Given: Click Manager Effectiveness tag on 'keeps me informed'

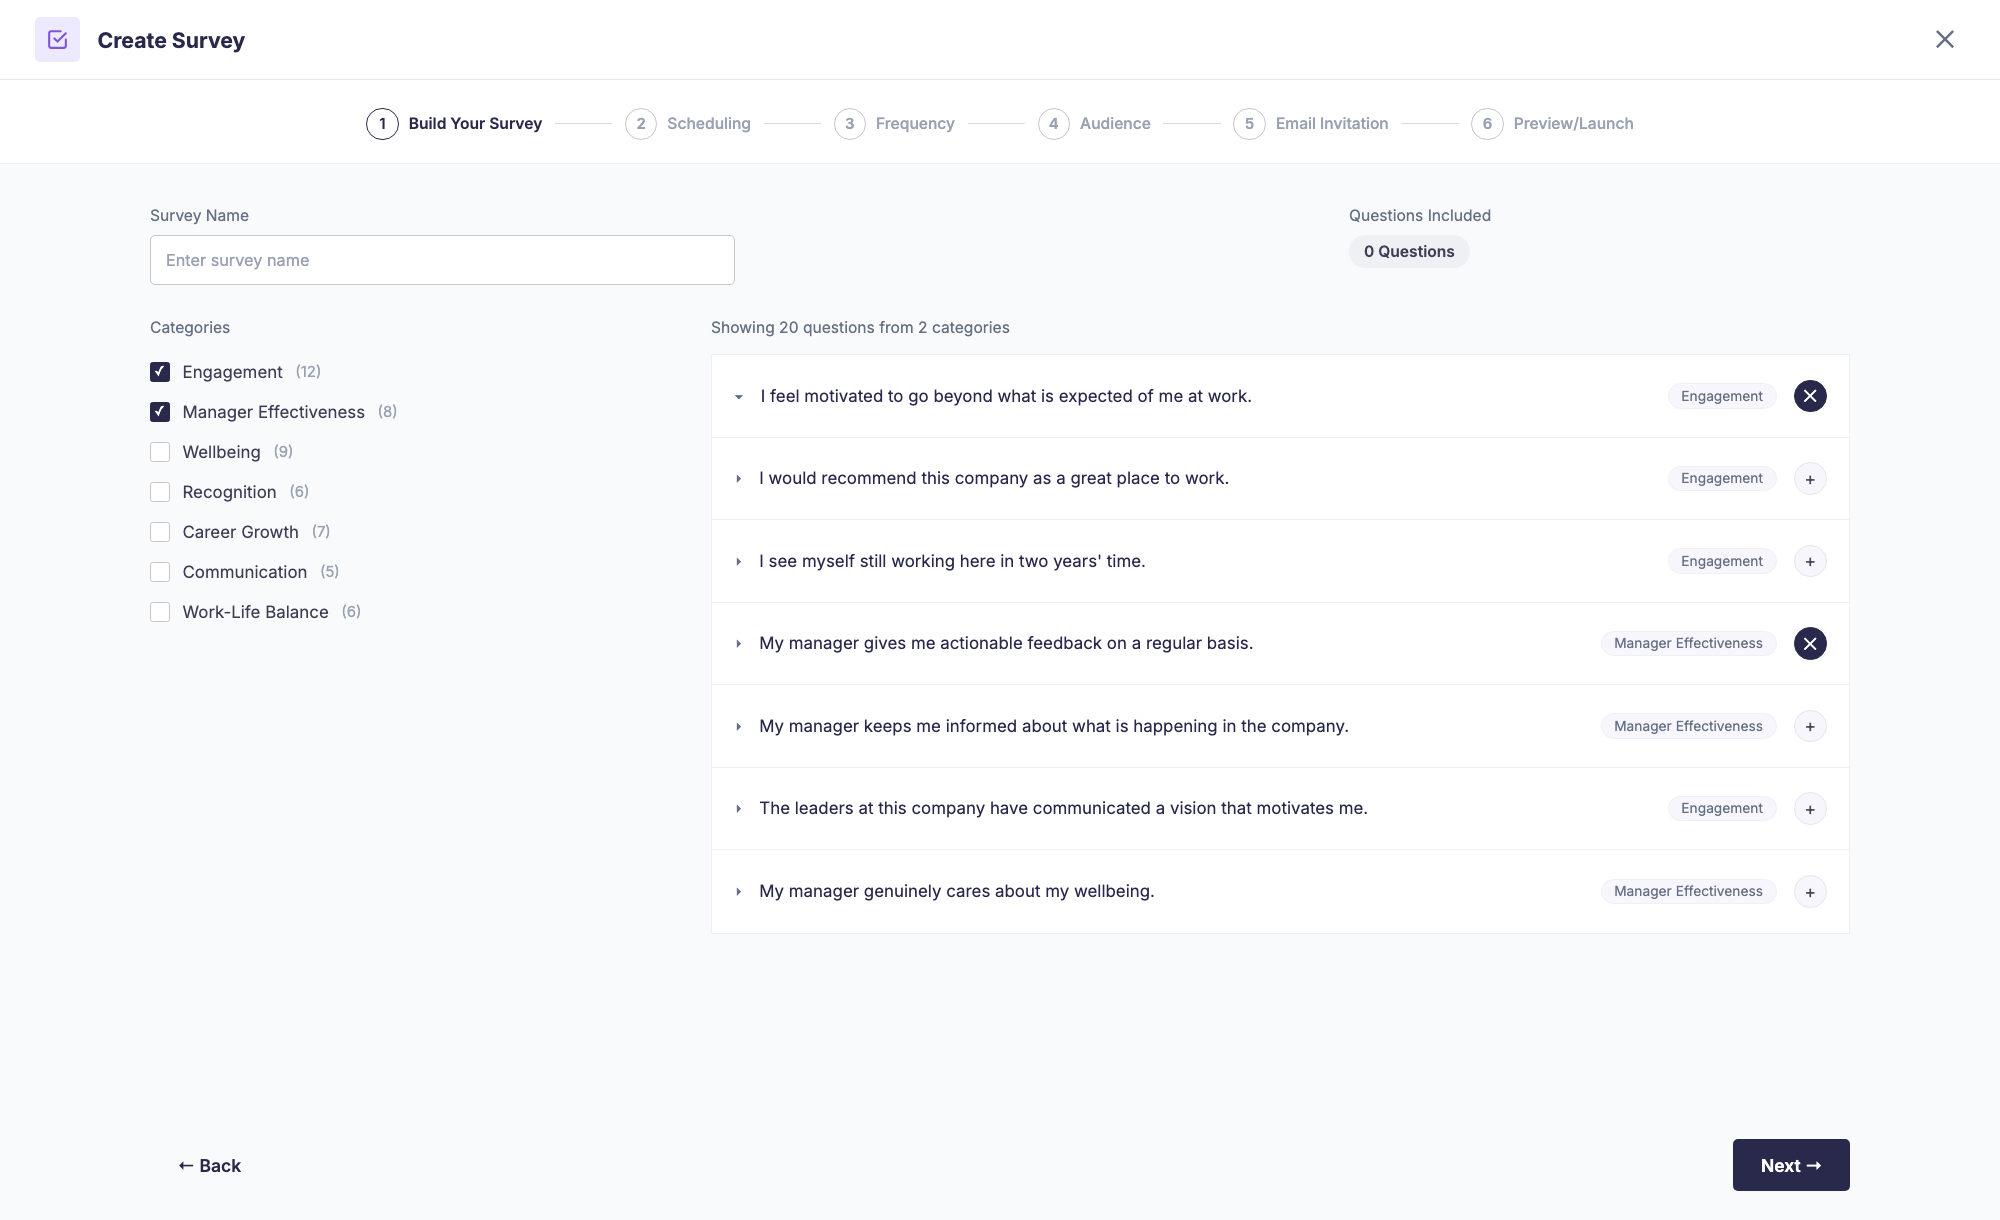Looking at the screenshot, I should (x=1688, y=726).
